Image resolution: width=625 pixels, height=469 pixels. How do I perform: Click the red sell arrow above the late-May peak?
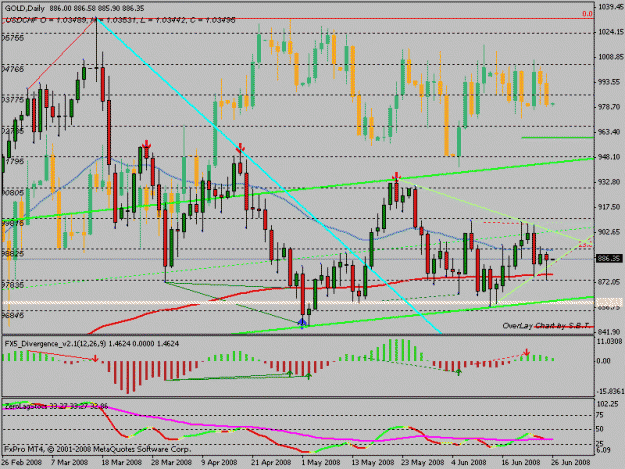pos(396,176)
